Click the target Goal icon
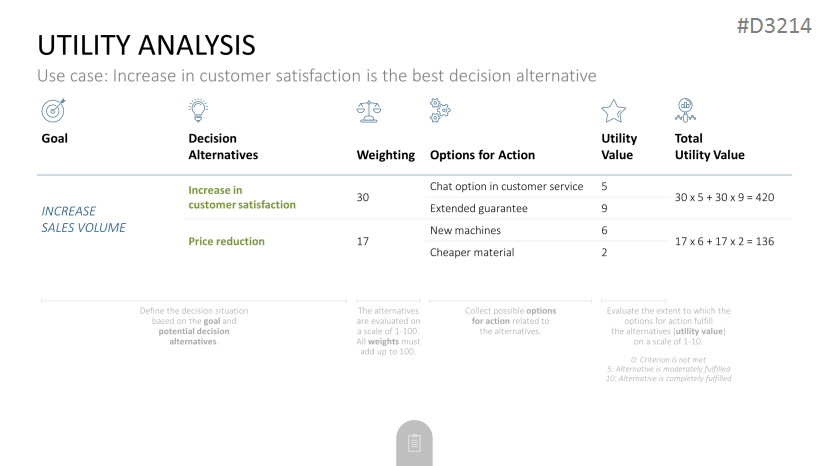Image resolution: width=829 pixels, height=466 pixels. click(x=53, y=110)
